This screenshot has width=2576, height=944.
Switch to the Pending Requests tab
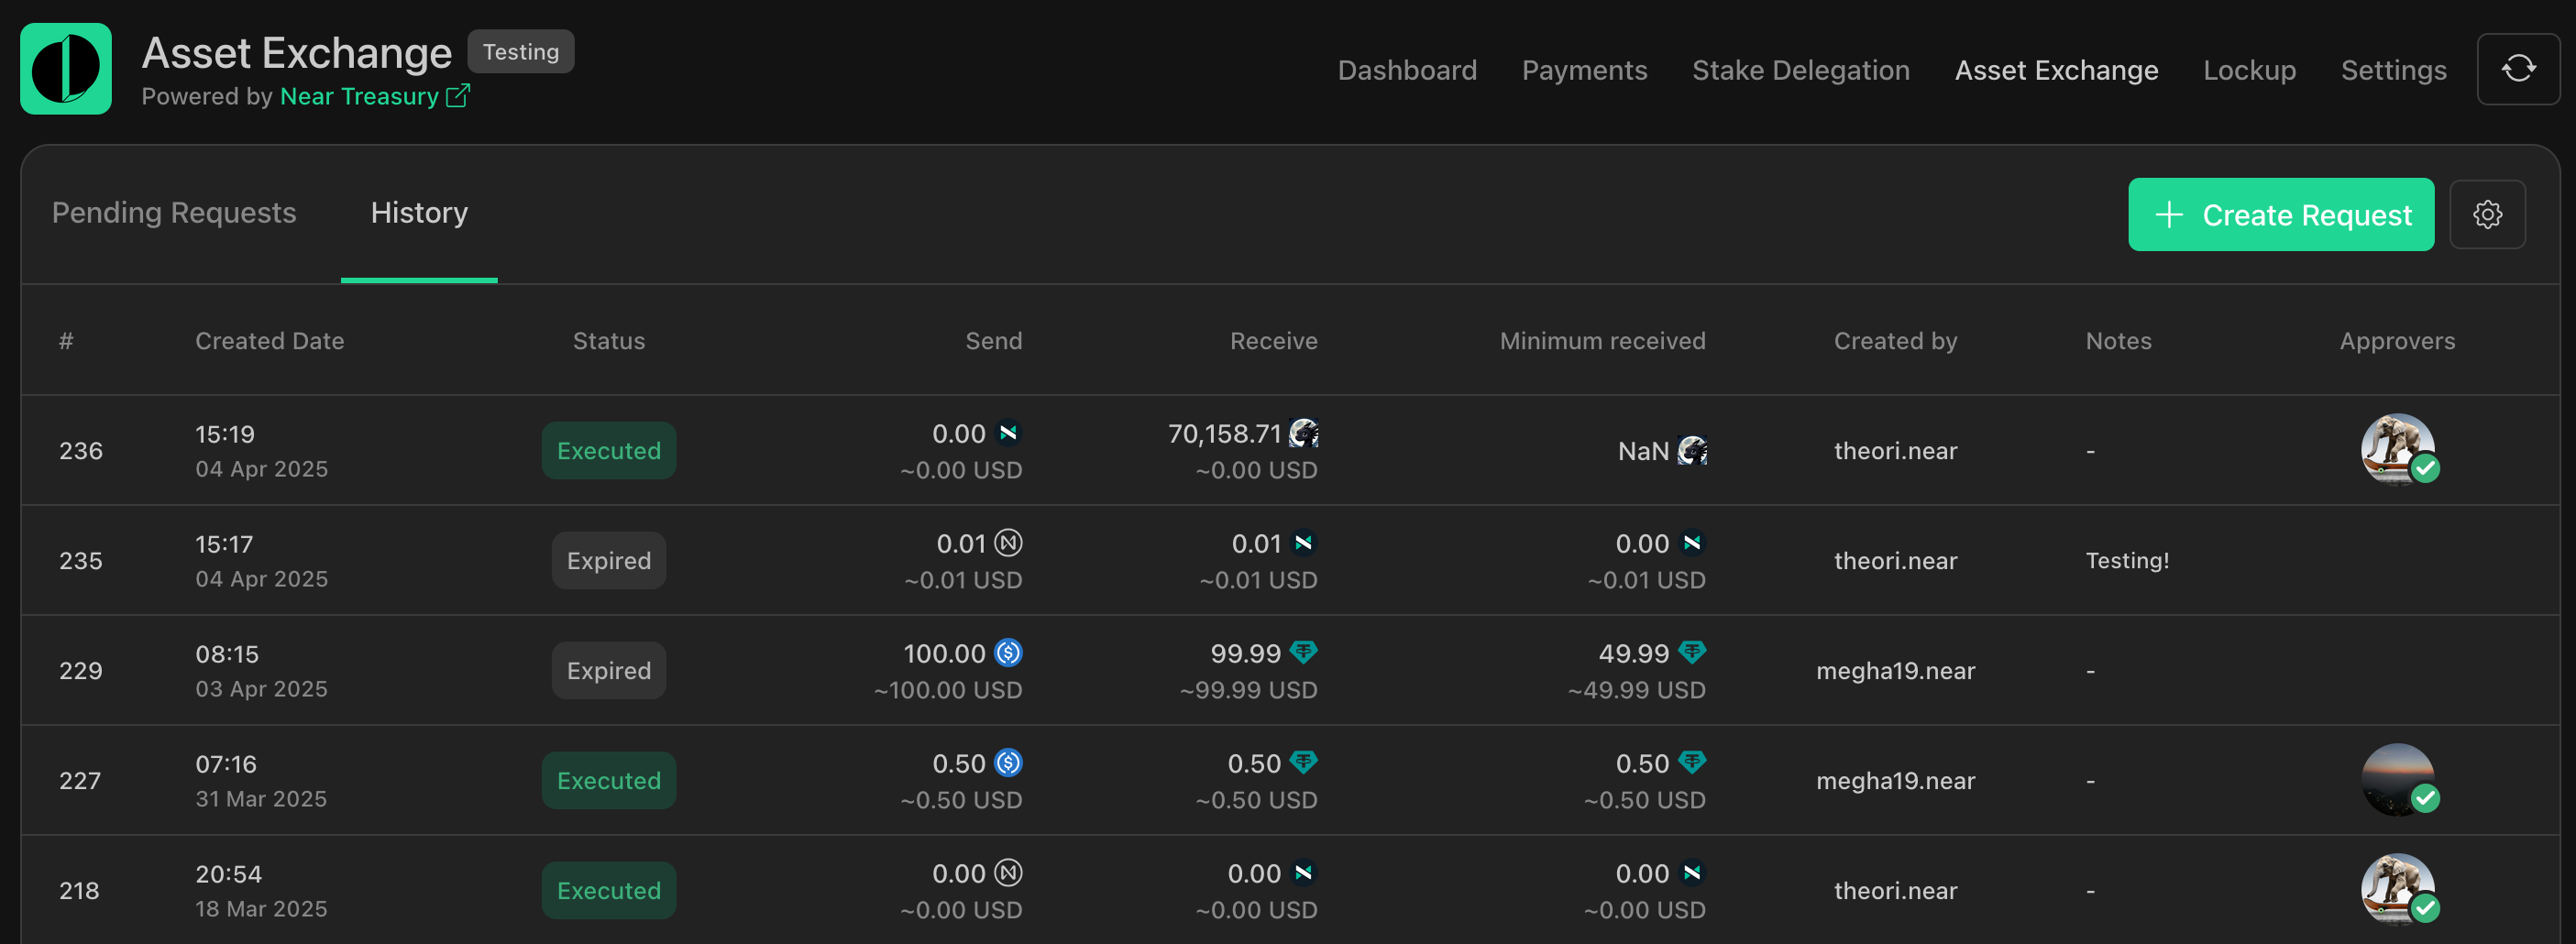click(x=174, y=213)
